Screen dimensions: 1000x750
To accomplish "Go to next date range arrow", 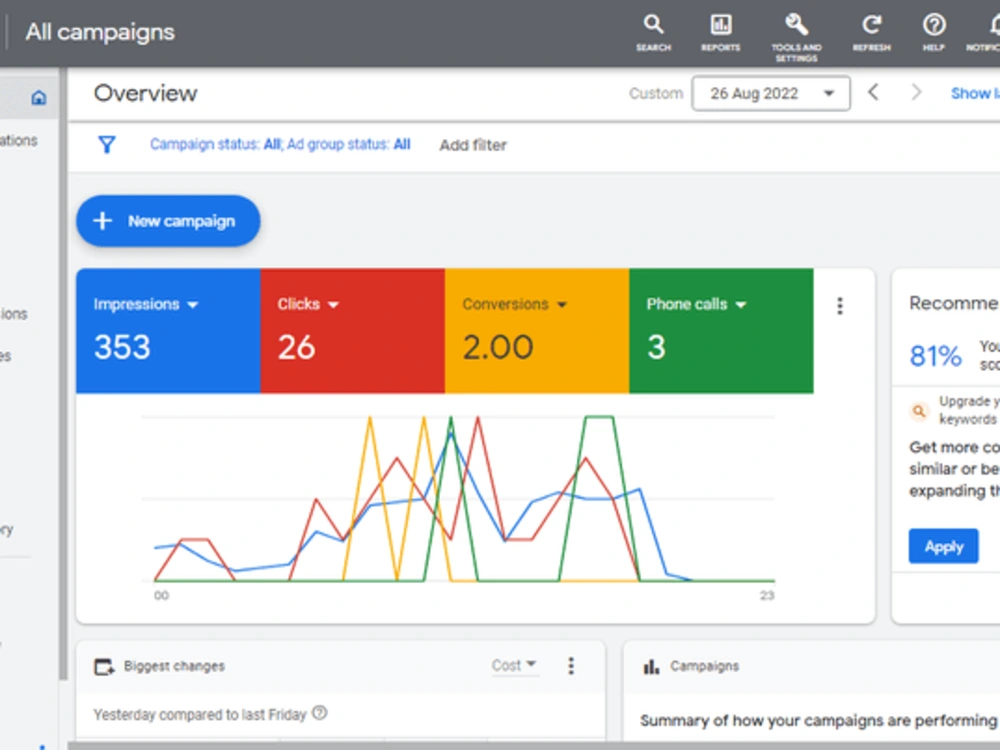I will tap(916, 92).
